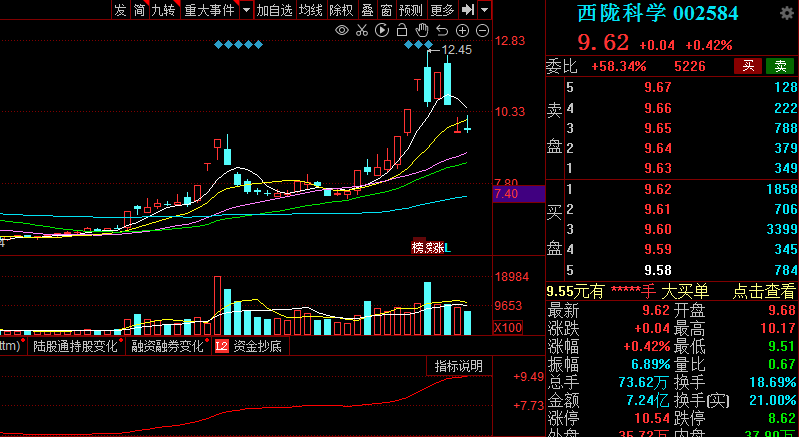Click the 发 toolbar button
Image resolution: width=799 pixels, height=437 pixels.
coord(120,10)
